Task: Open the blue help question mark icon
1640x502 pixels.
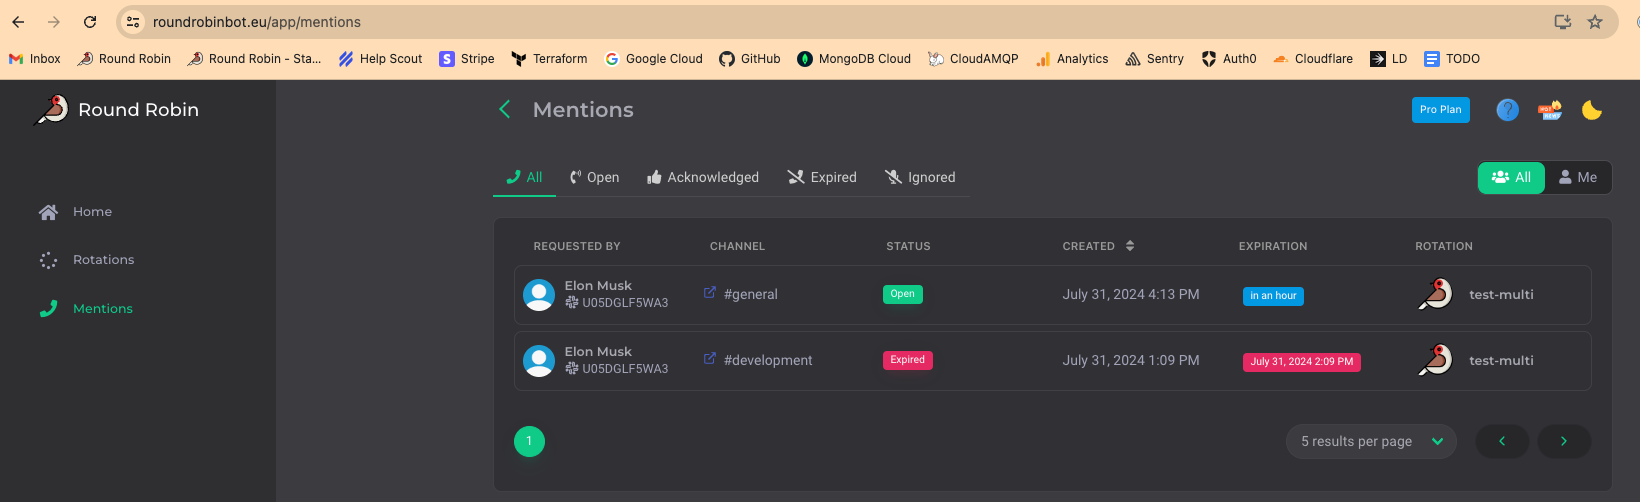Action: (x=1507, y=110)
